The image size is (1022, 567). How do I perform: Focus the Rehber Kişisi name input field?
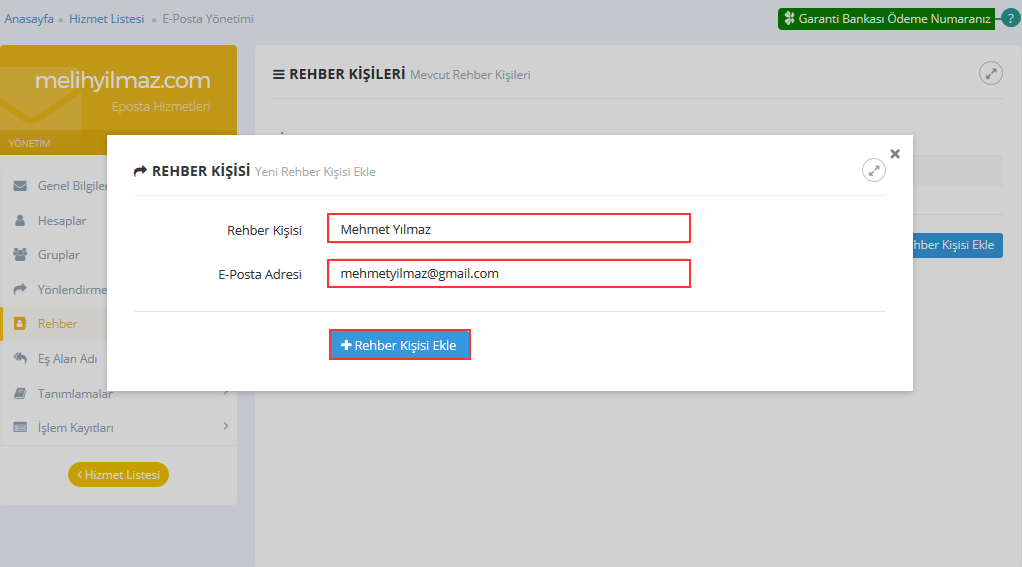508,229
